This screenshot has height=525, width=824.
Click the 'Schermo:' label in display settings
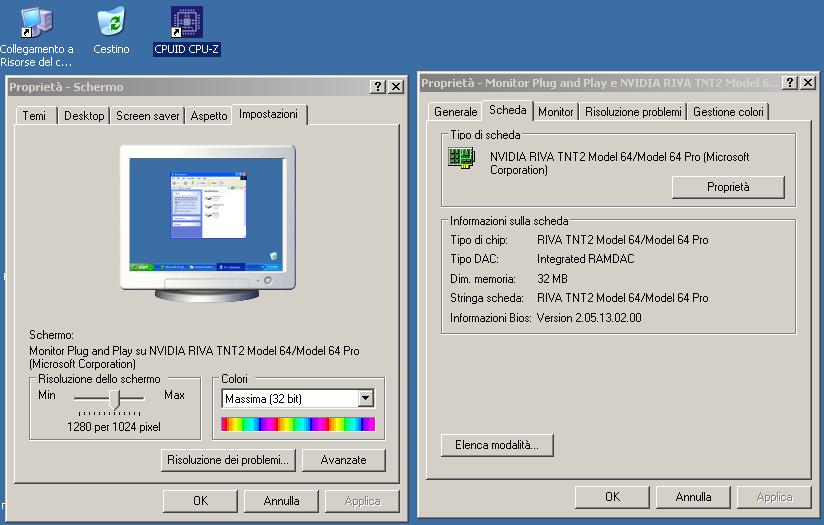click(x=52, y=335)
